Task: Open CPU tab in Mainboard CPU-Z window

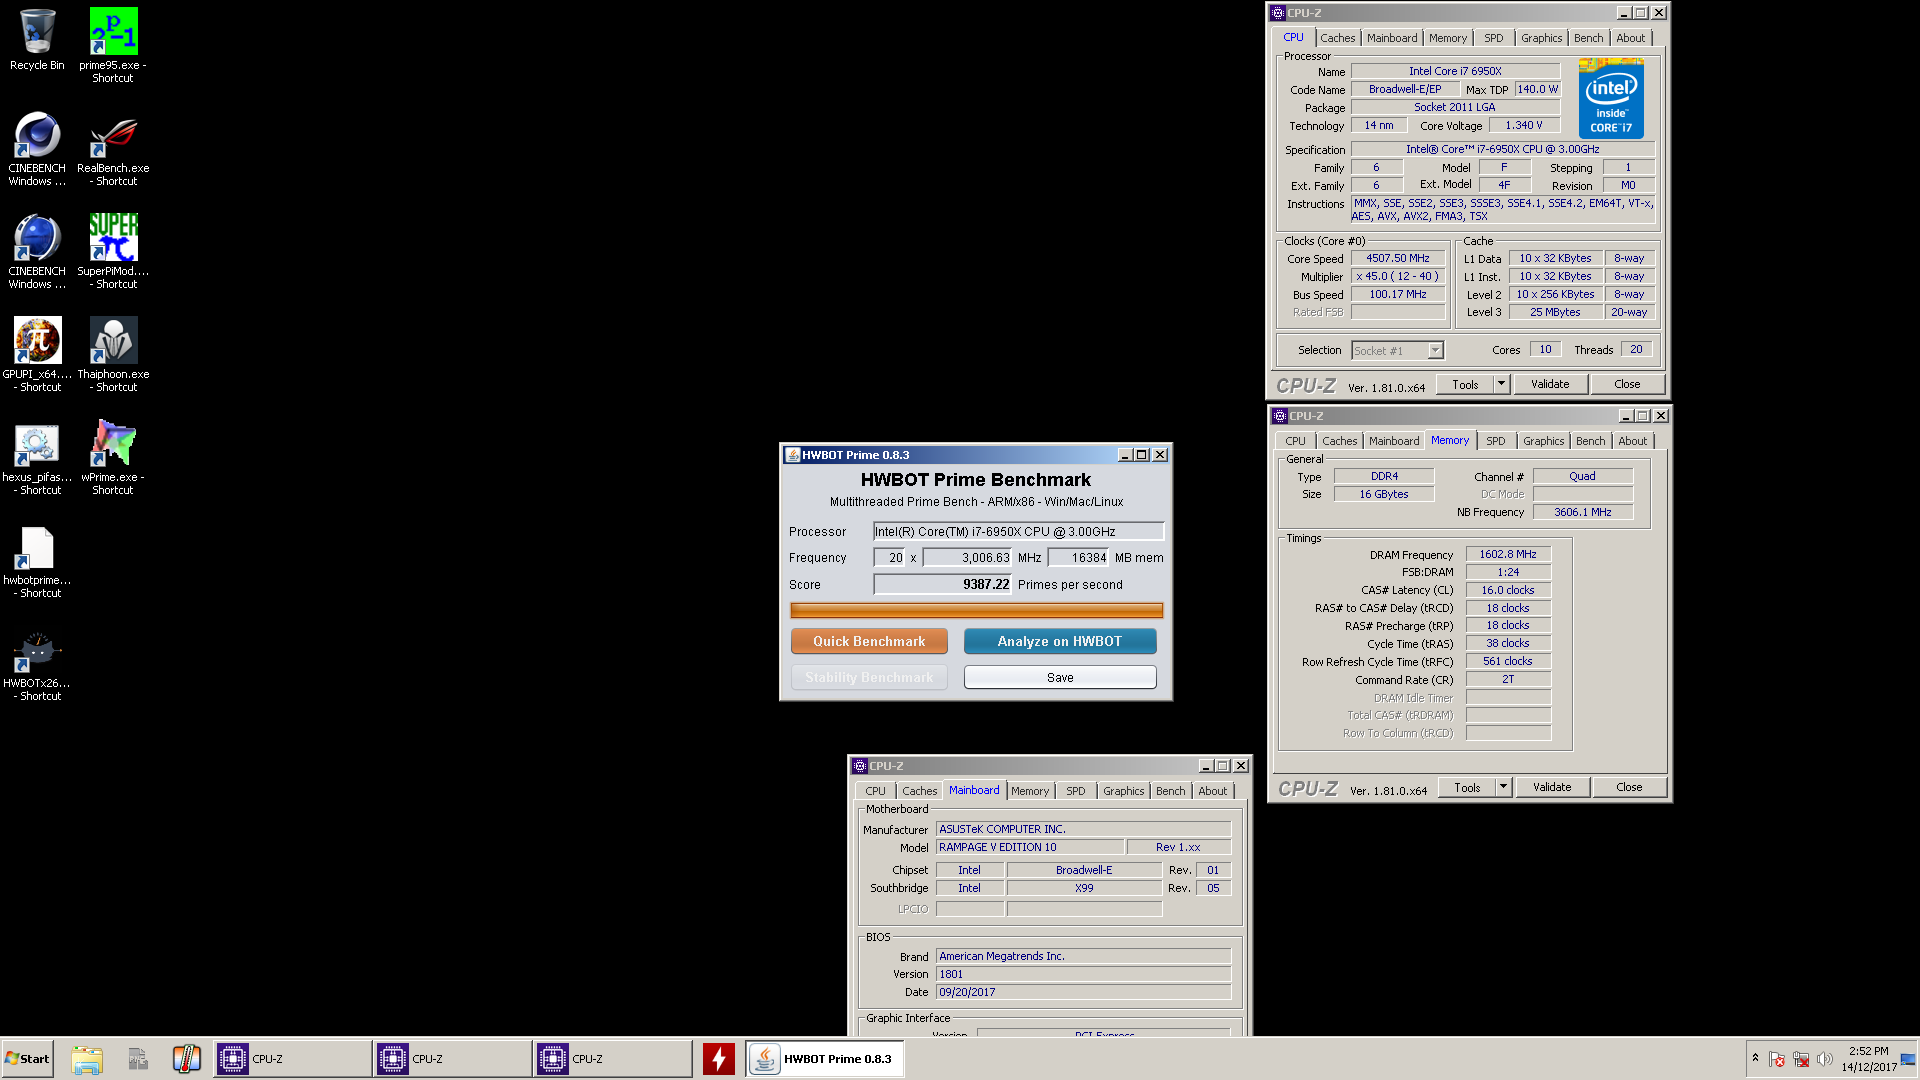Action: (x=875, y=791)
